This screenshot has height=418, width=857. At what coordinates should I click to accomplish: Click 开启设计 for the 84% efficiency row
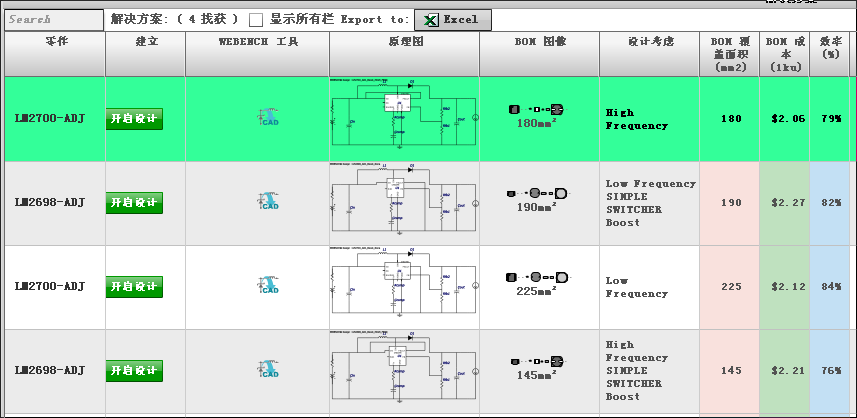coord(134,287)
